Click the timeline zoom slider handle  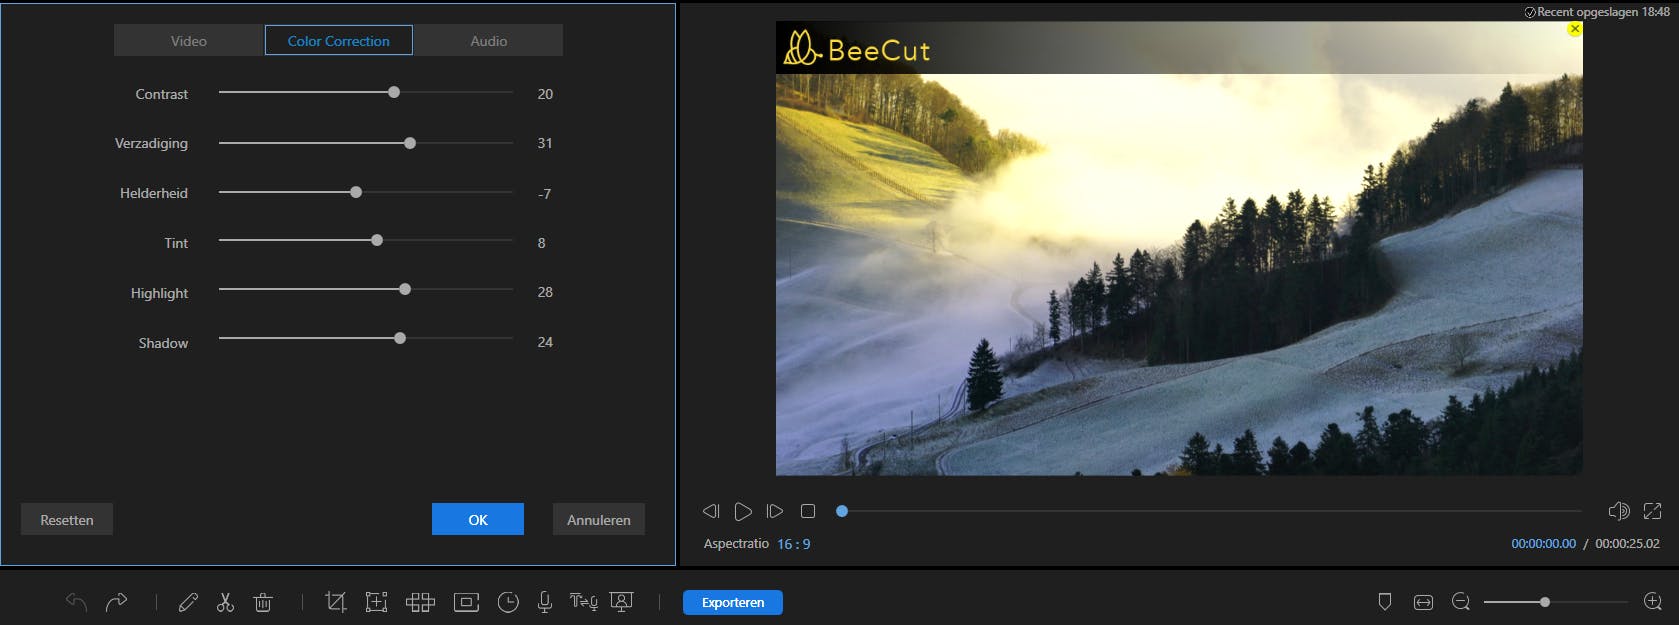[1545, 602]
